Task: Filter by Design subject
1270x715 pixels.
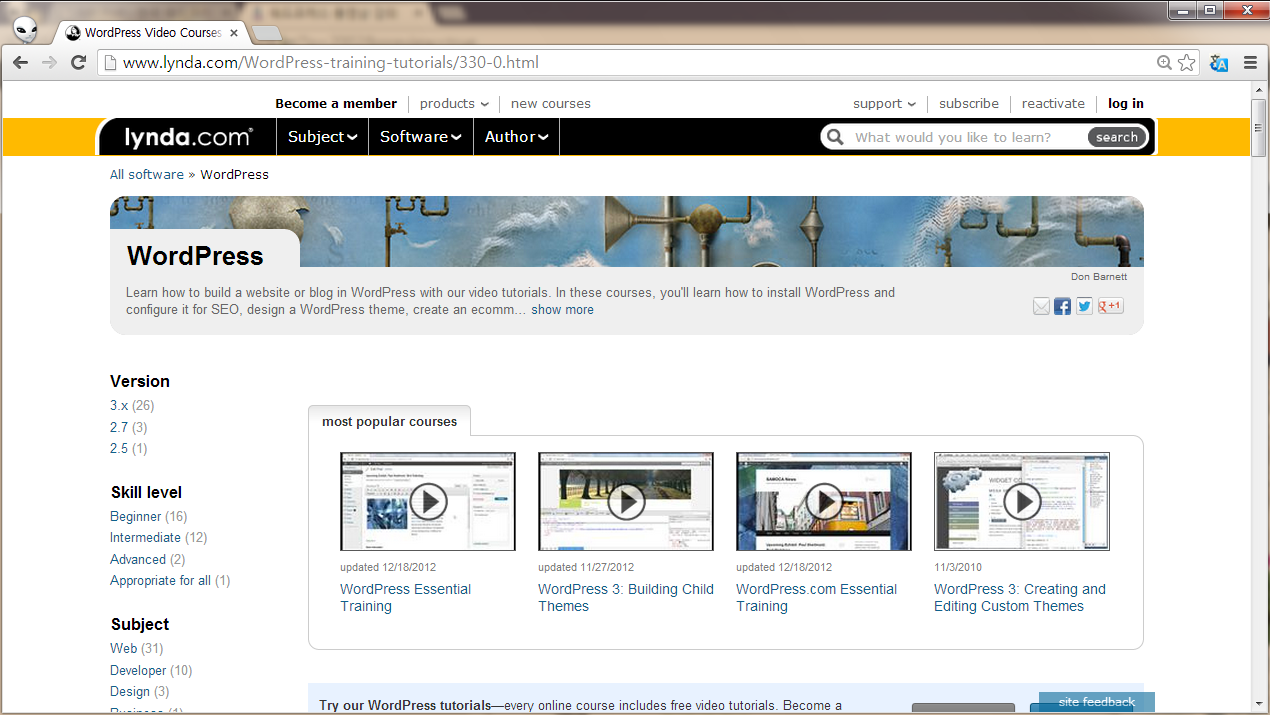Action: [x=130, y=691]
